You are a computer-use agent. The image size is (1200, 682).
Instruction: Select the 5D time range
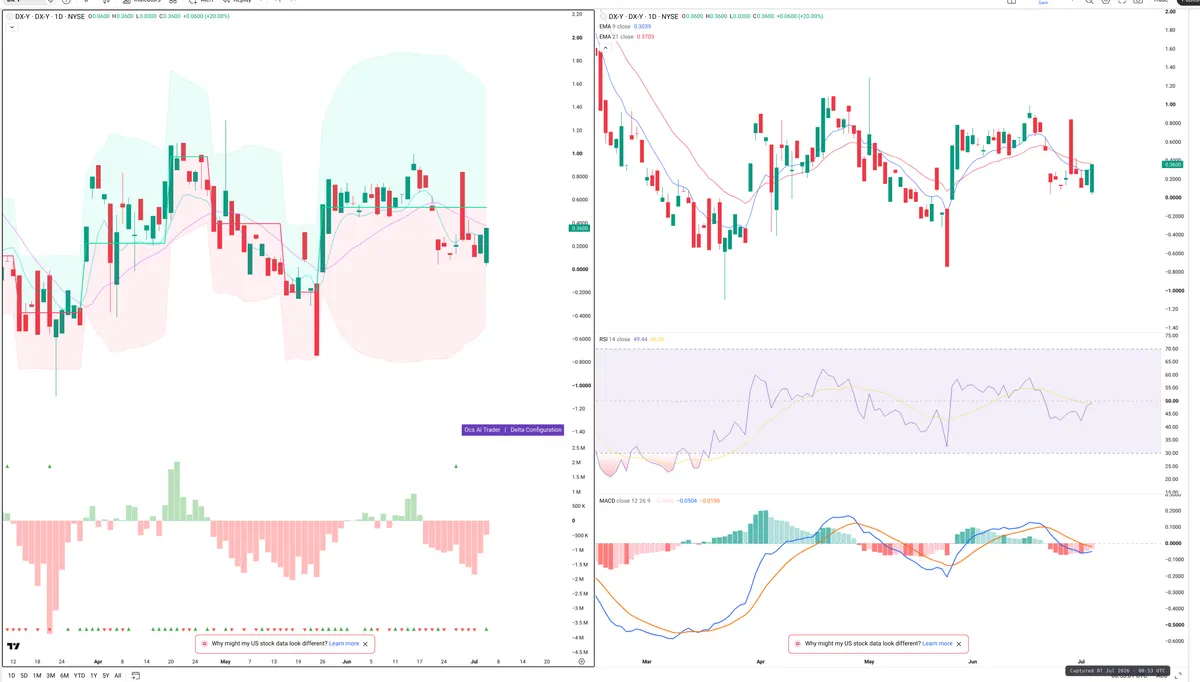point(23,675)
